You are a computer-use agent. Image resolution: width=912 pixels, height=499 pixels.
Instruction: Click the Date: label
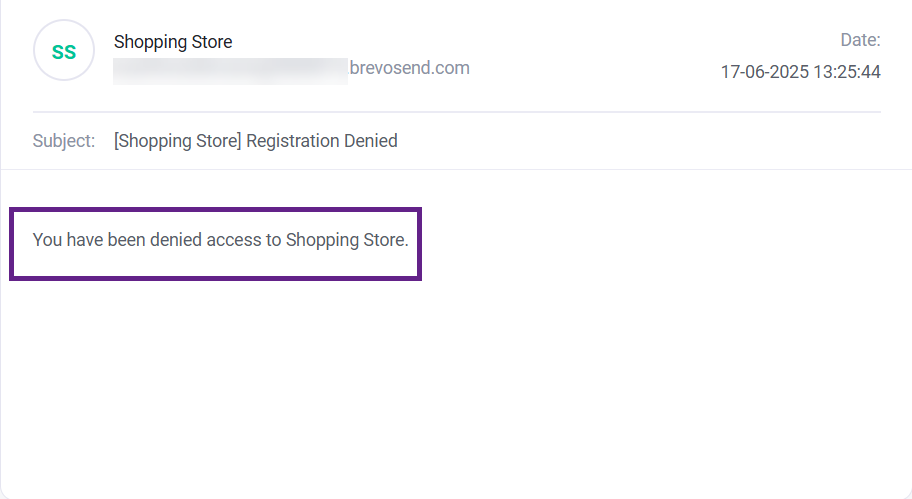(x=860, y=40)
